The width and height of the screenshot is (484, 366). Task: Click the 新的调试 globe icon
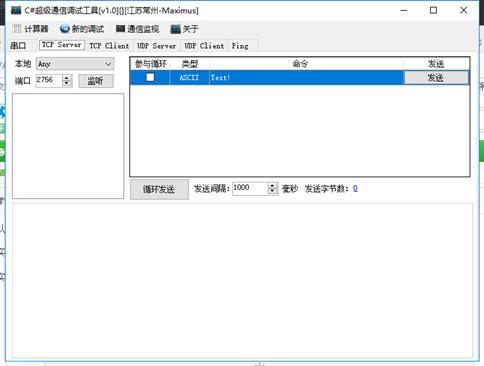[65, 29]
